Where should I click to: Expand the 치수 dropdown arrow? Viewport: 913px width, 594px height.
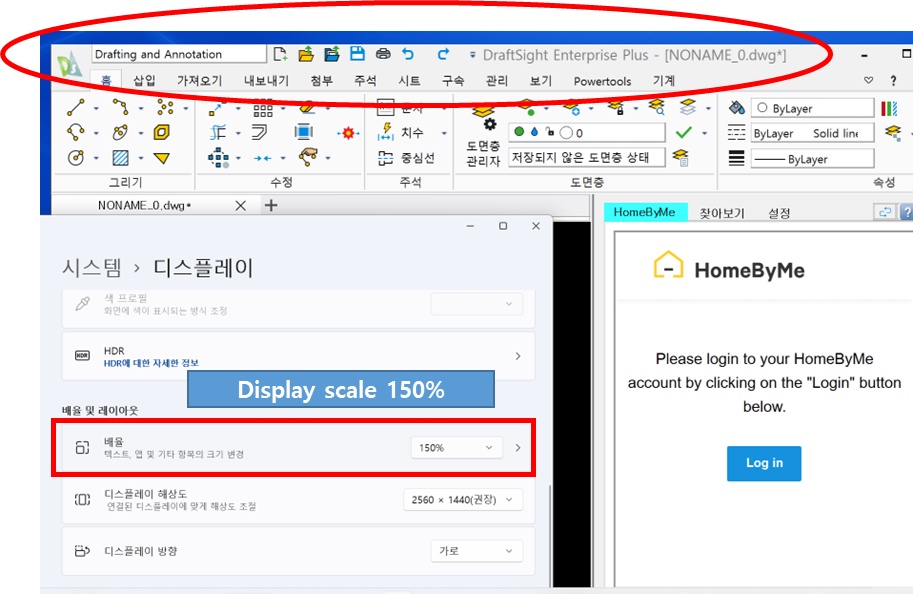(x=444, y=133)
